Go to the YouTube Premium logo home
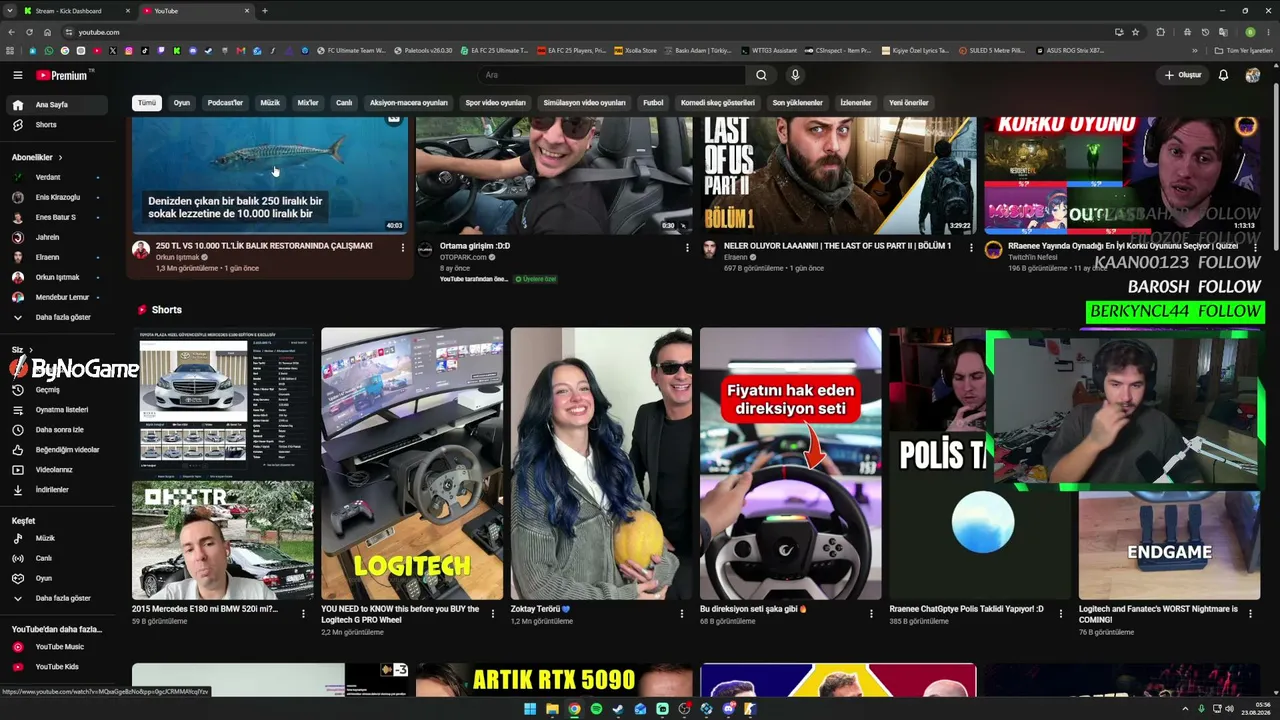The height and width of the screenshot is (720, 1280). (63, 75)
